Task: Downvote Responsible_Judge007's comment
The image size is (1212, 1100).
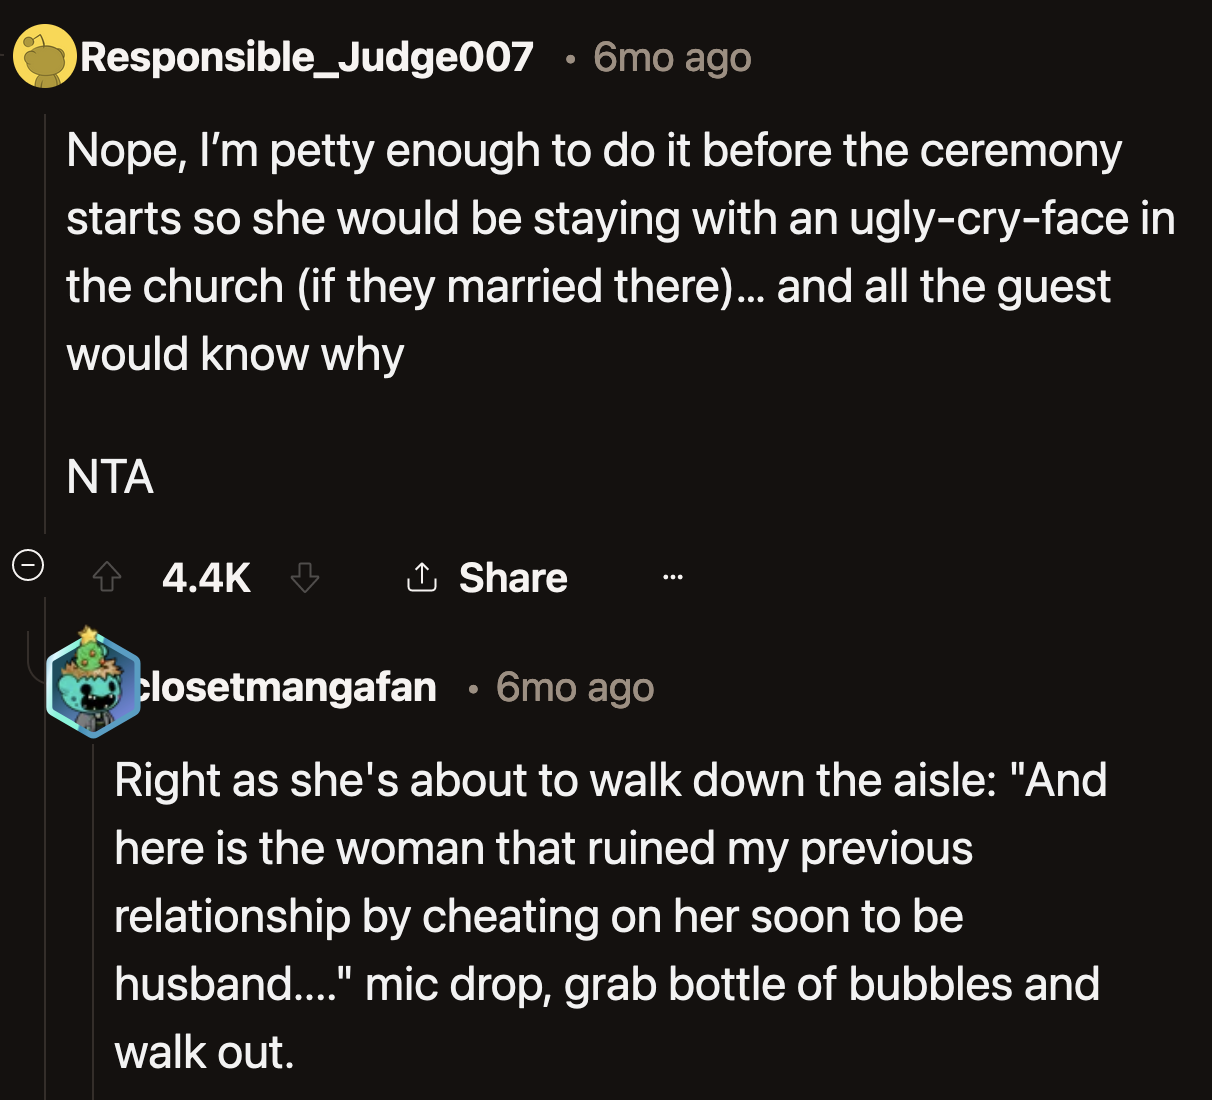Action: (x=303, y=578)
